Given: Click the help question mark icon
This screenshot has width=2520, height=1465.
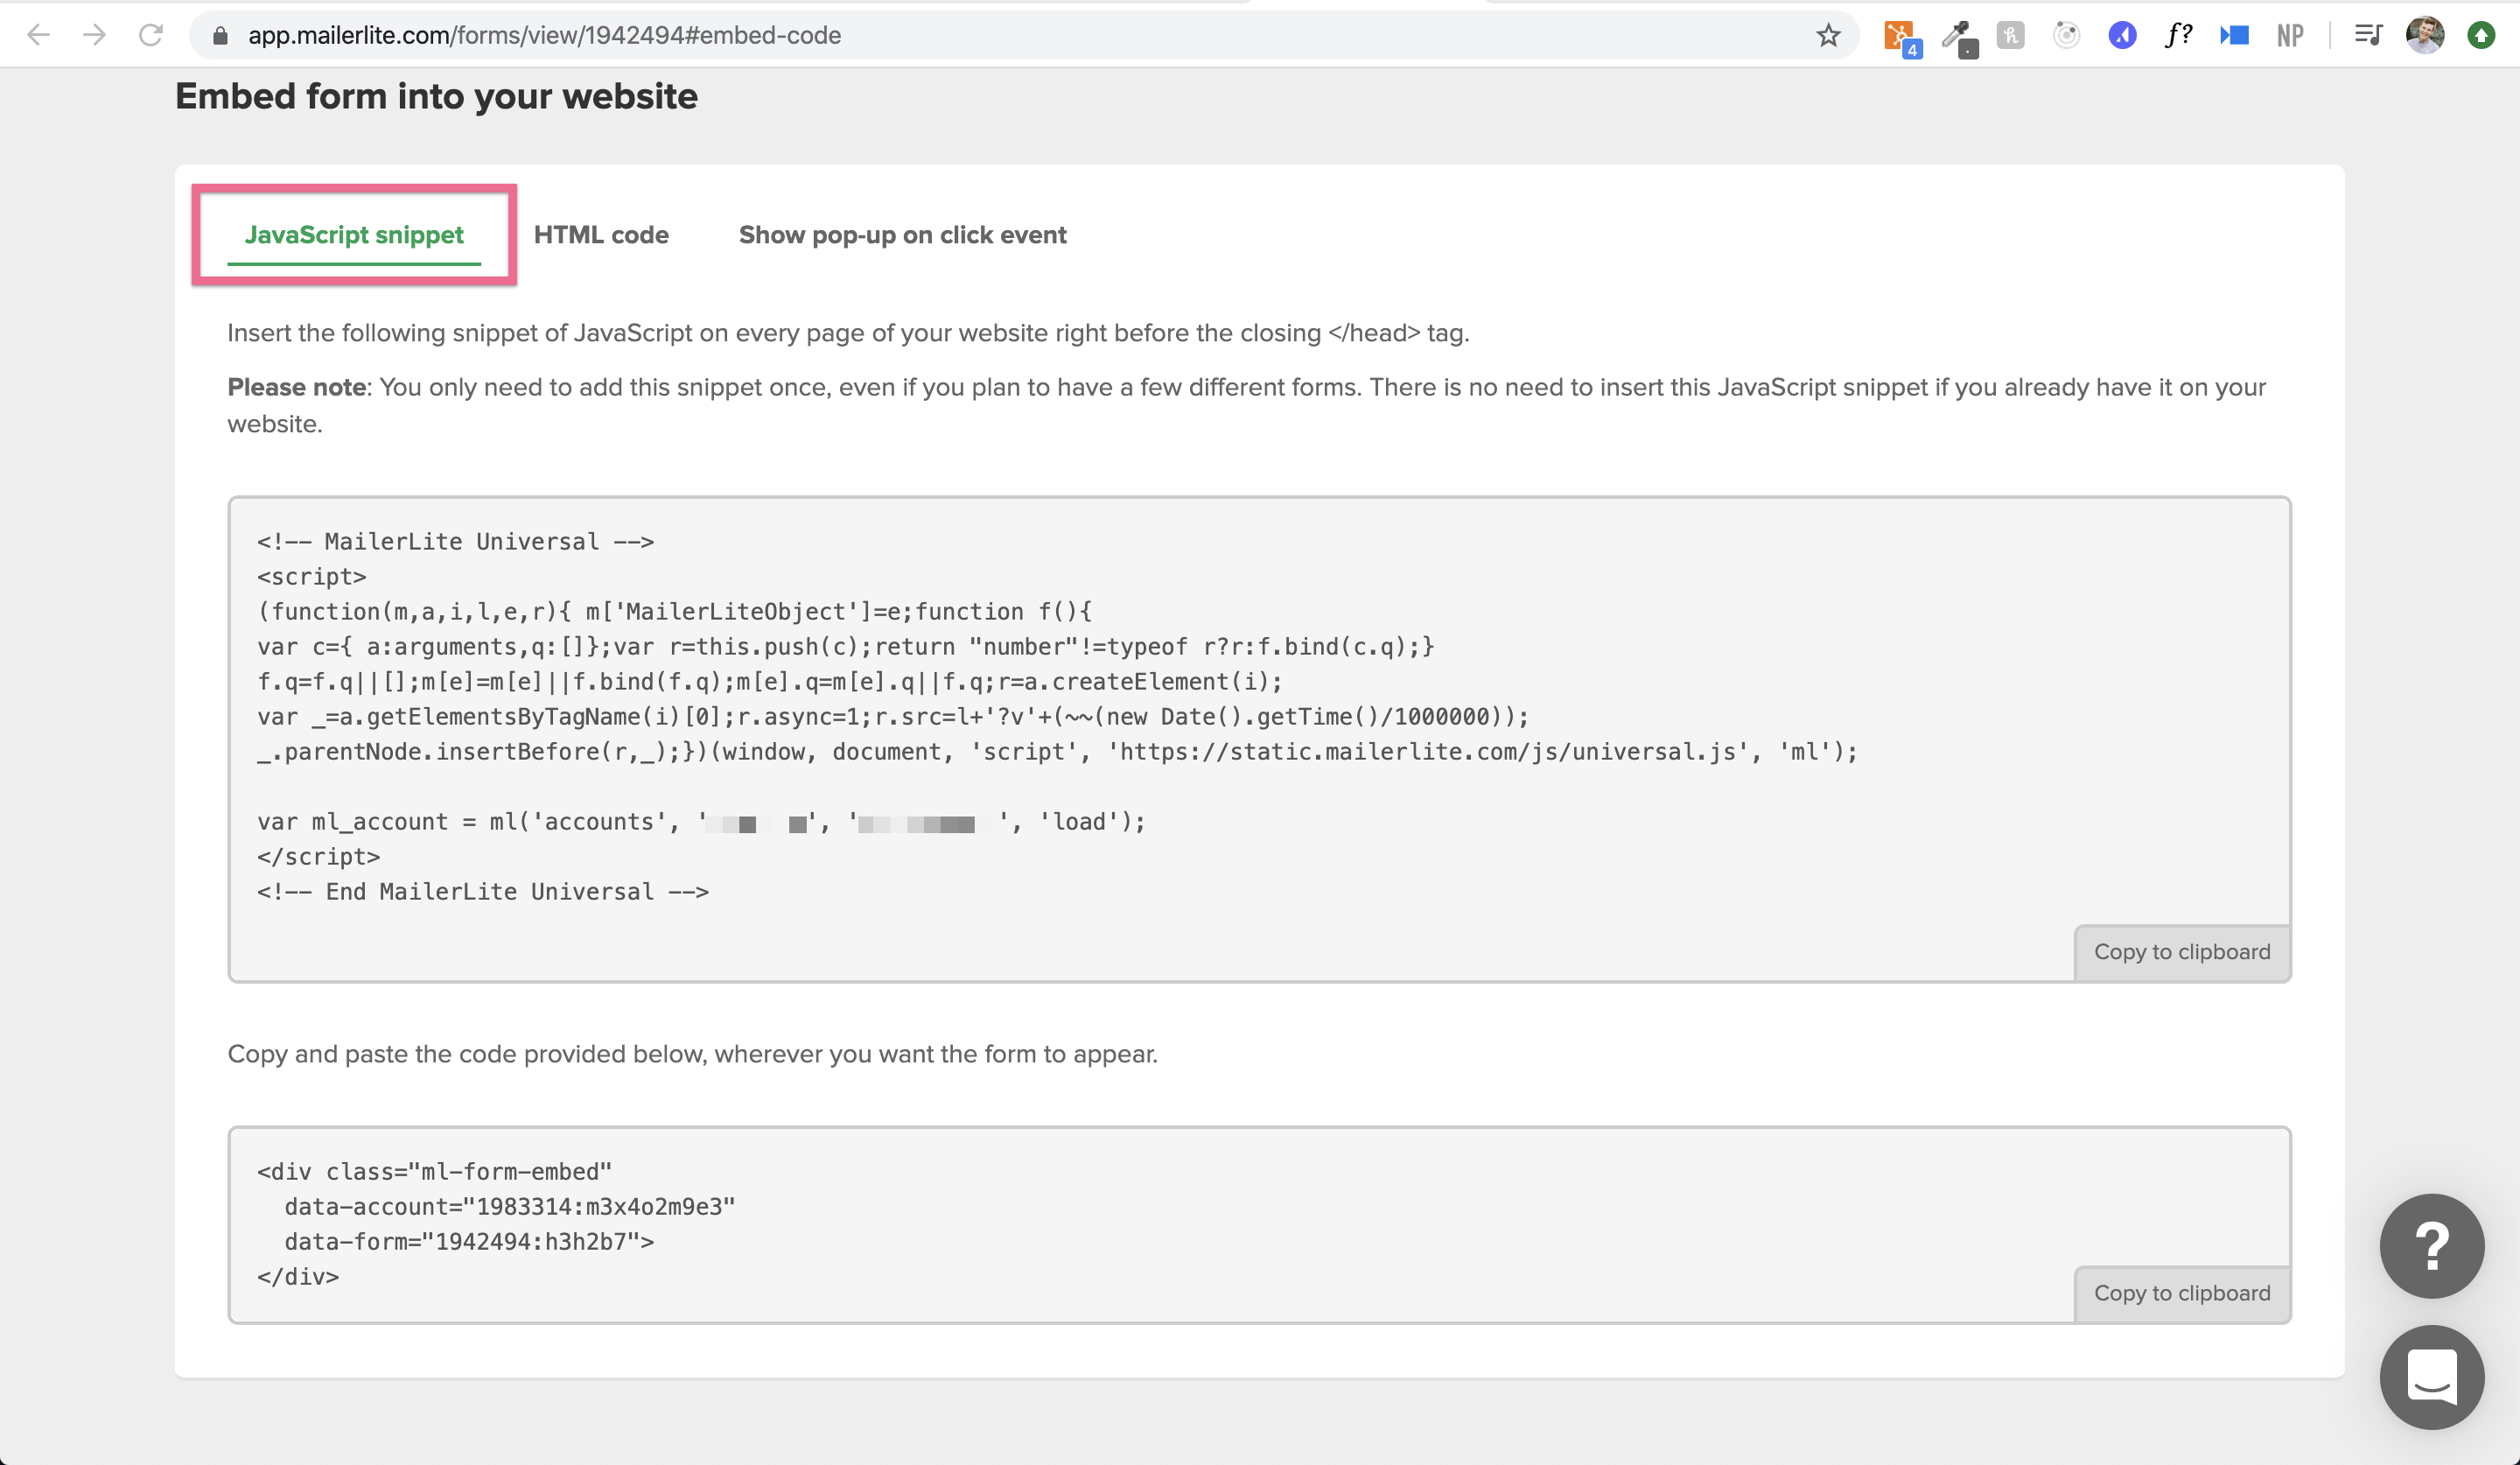Looking at the screenshot, I should pos(2431,1247).
